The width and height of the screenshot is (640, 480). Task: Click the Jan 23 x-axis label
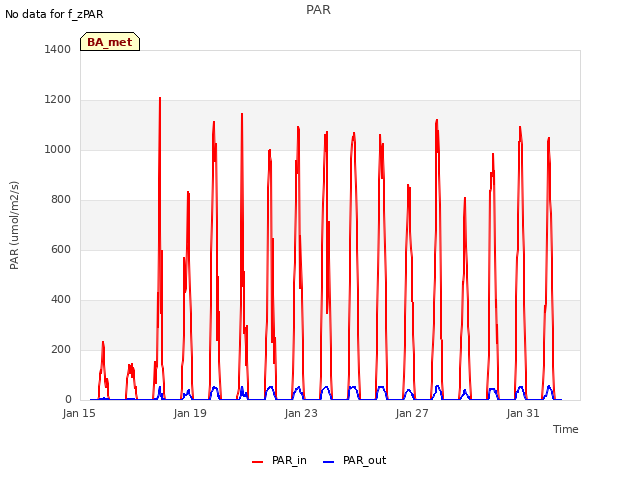(x=301, y=413)
